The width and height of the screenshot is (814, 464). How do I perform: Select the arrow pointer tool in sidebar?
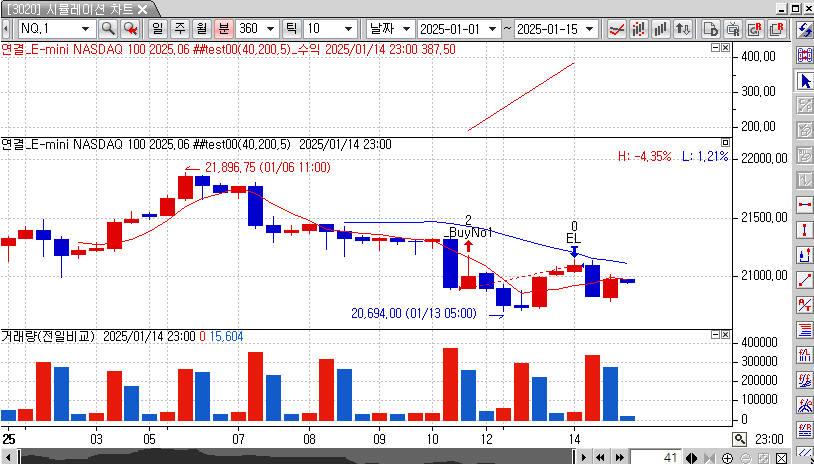point(803,80)
